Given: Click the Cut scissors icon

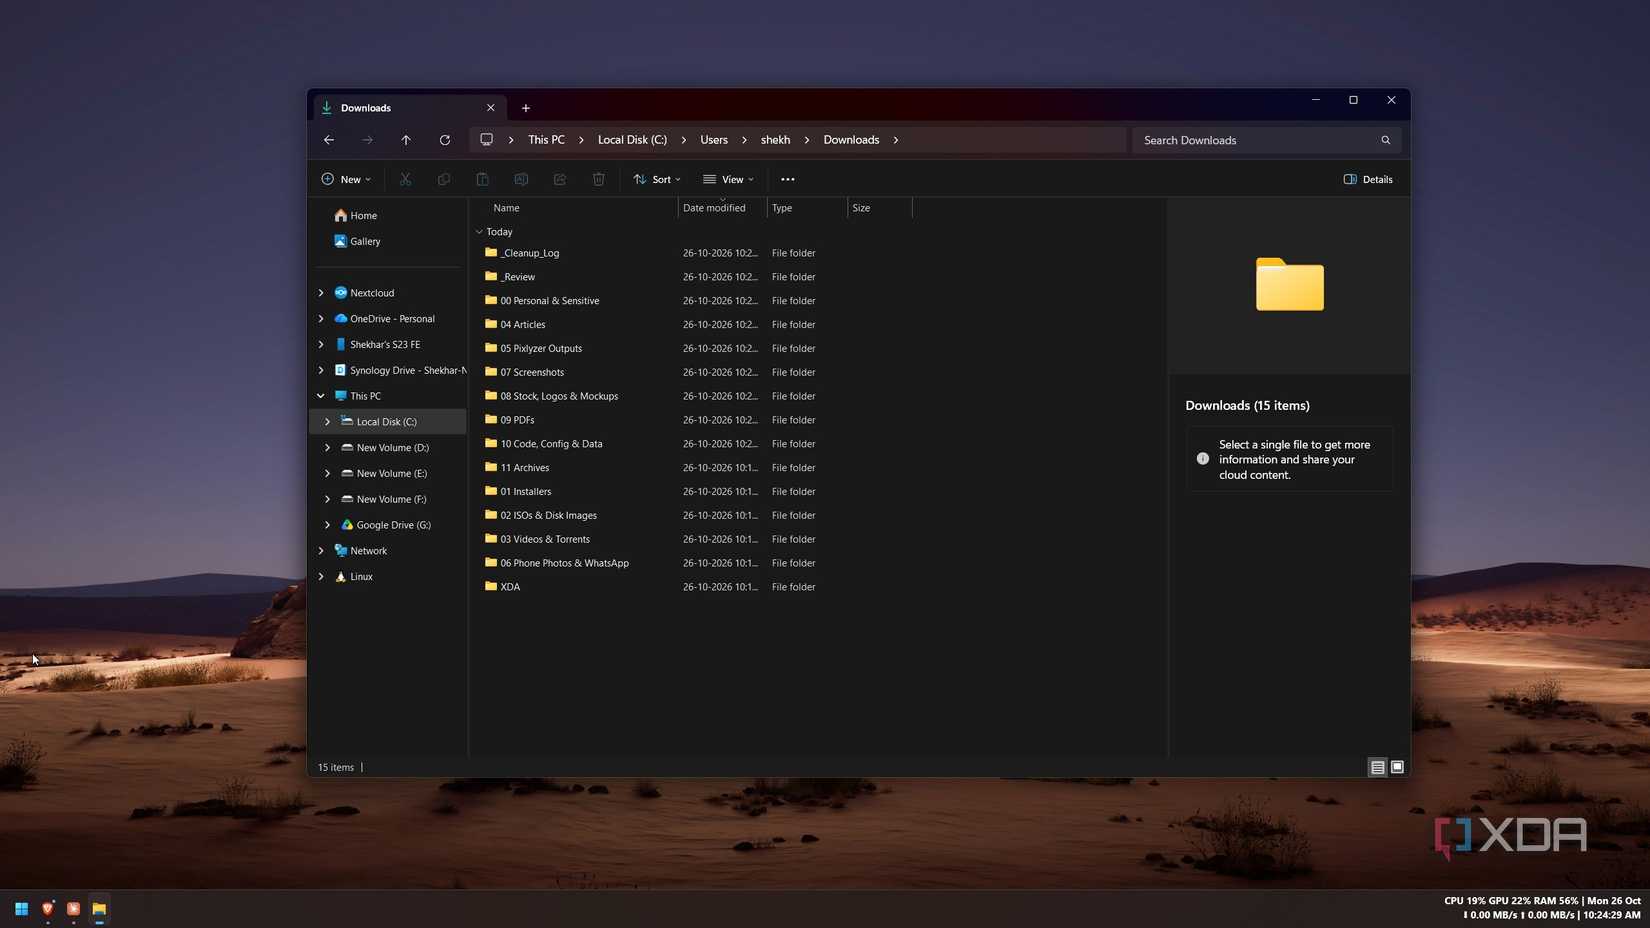Looking at the screenshot, I should coord(405,179).
